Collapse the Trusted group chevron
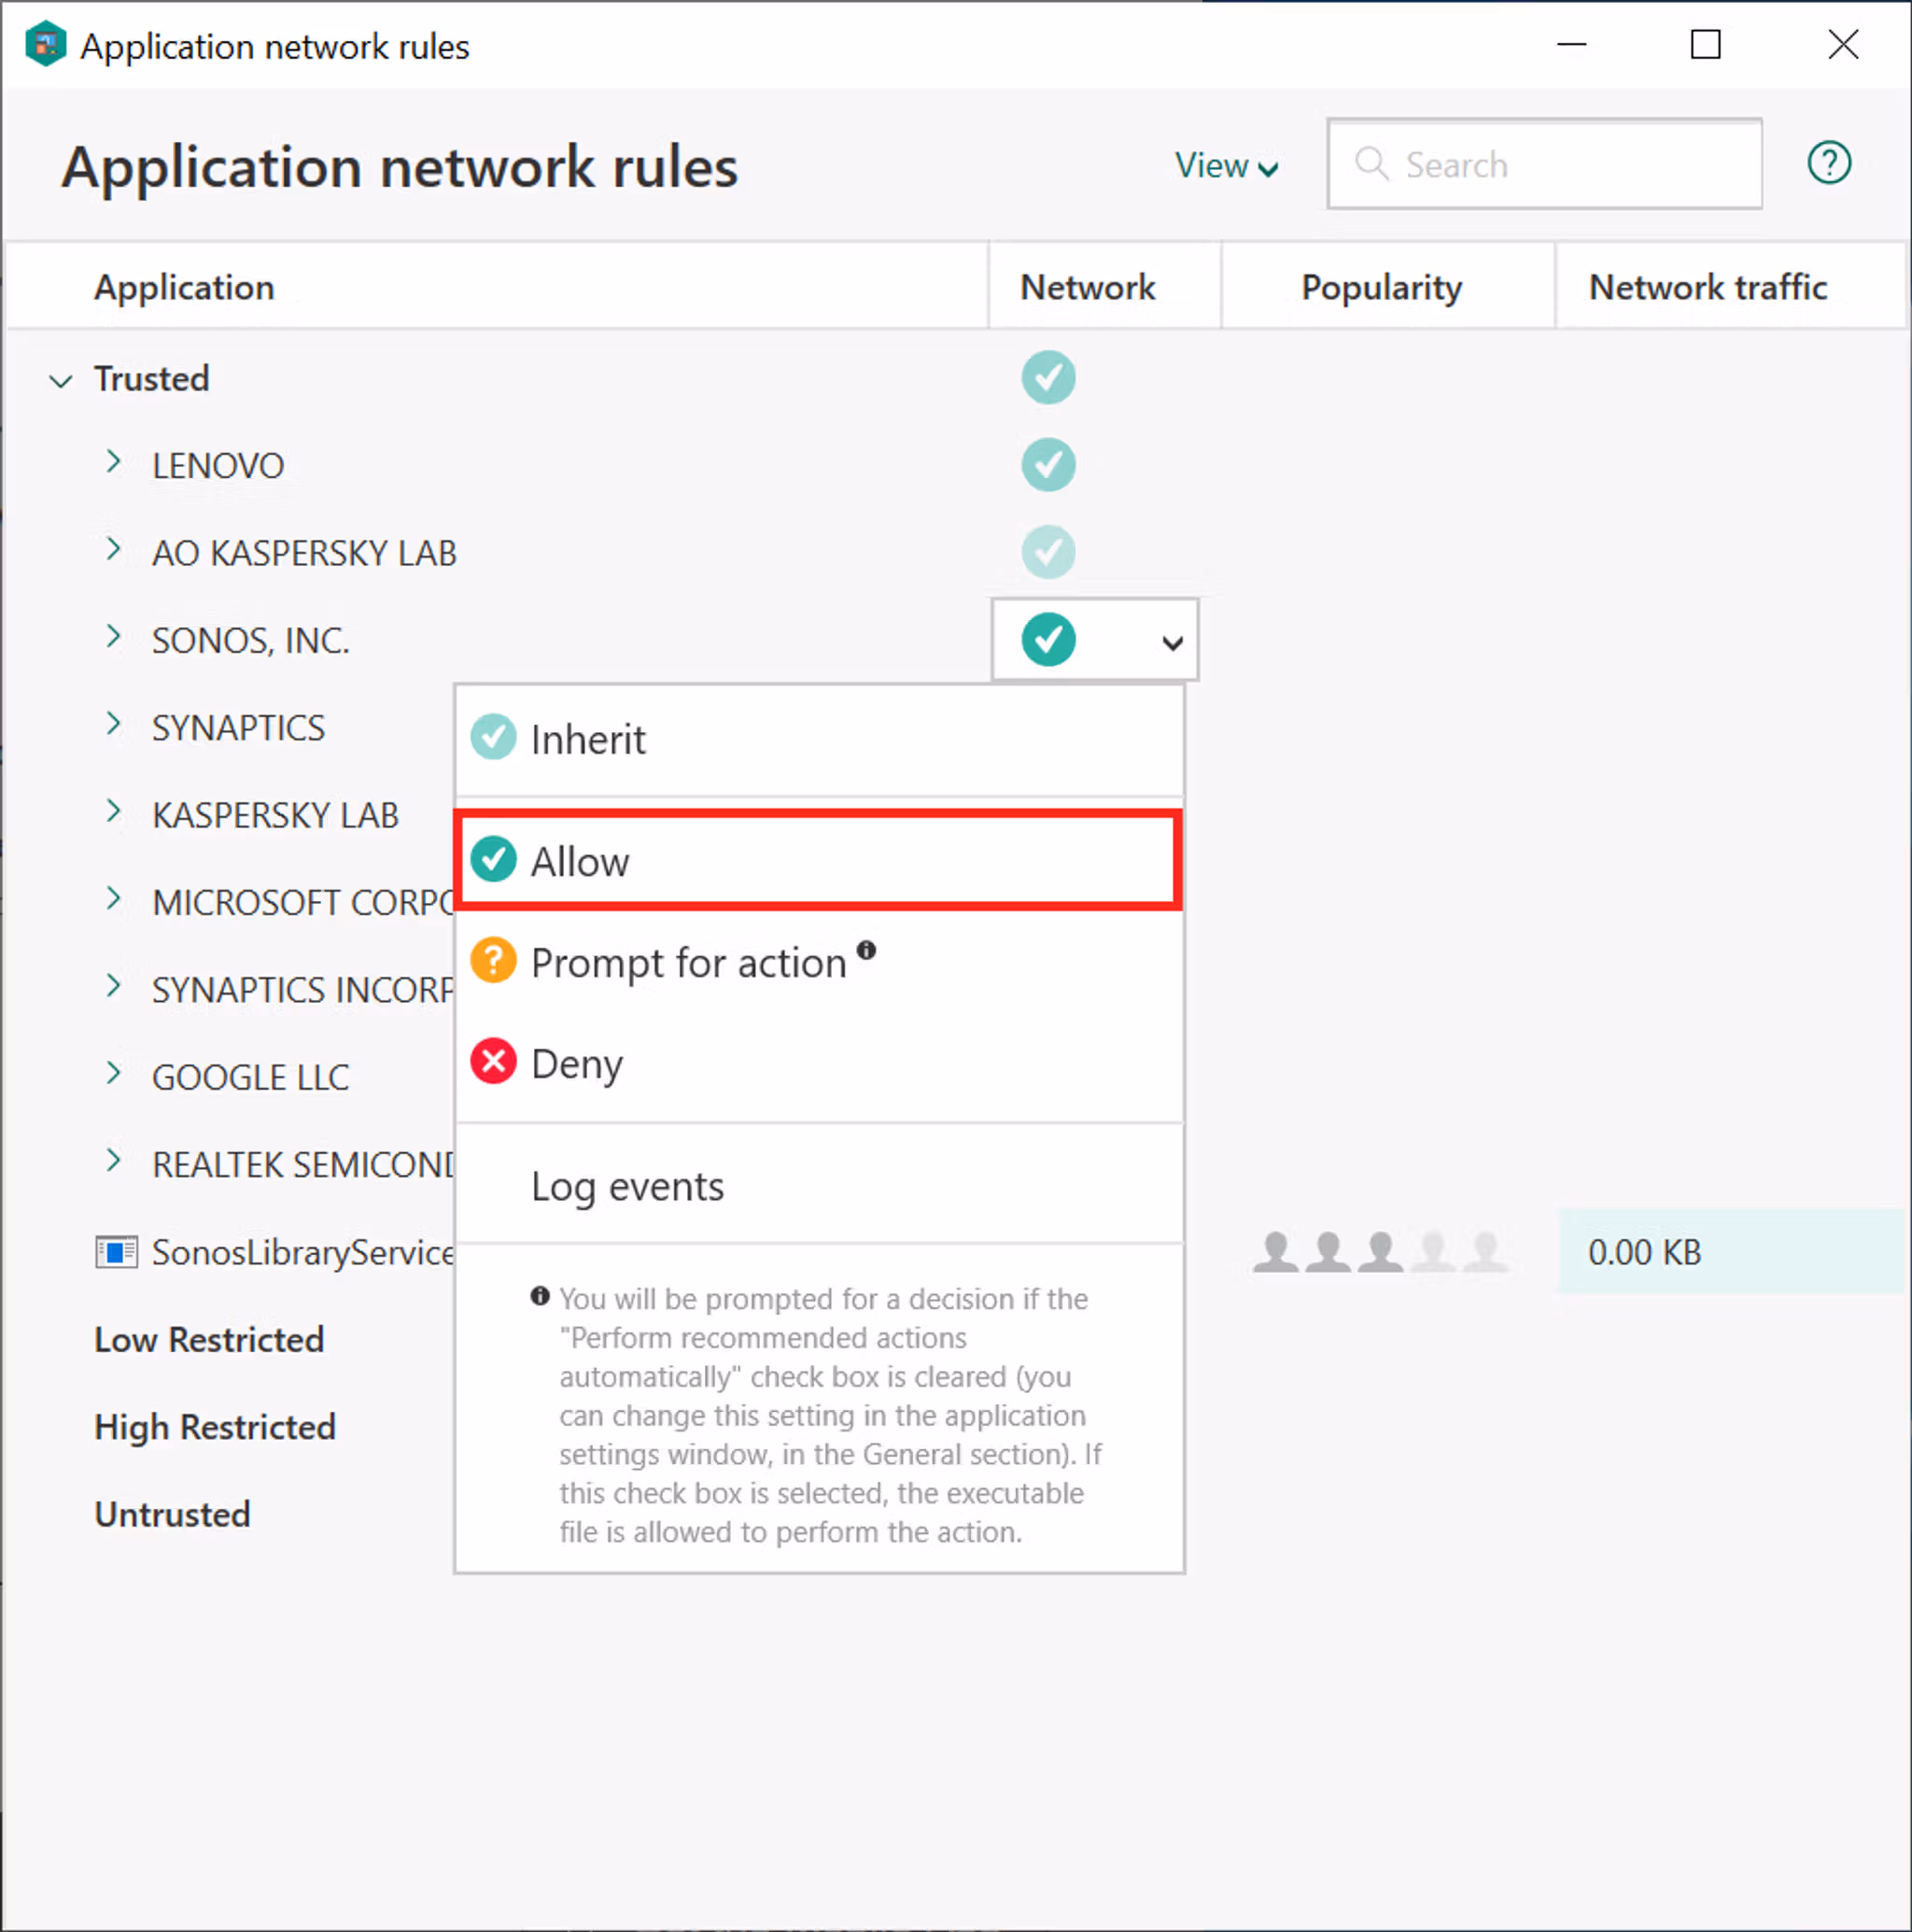 click(x=61, y=381)
